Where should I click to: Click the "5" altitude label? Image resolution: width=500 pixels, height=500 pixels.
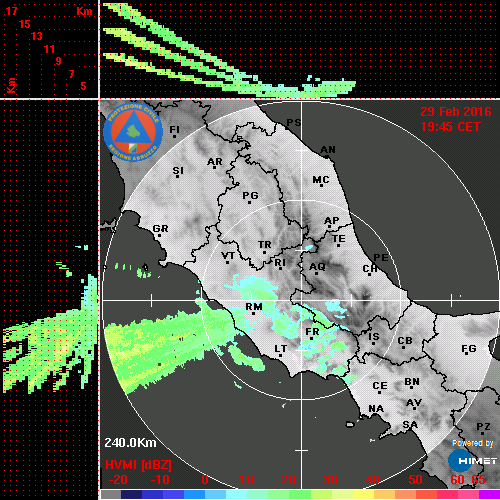tap(83, 86)
